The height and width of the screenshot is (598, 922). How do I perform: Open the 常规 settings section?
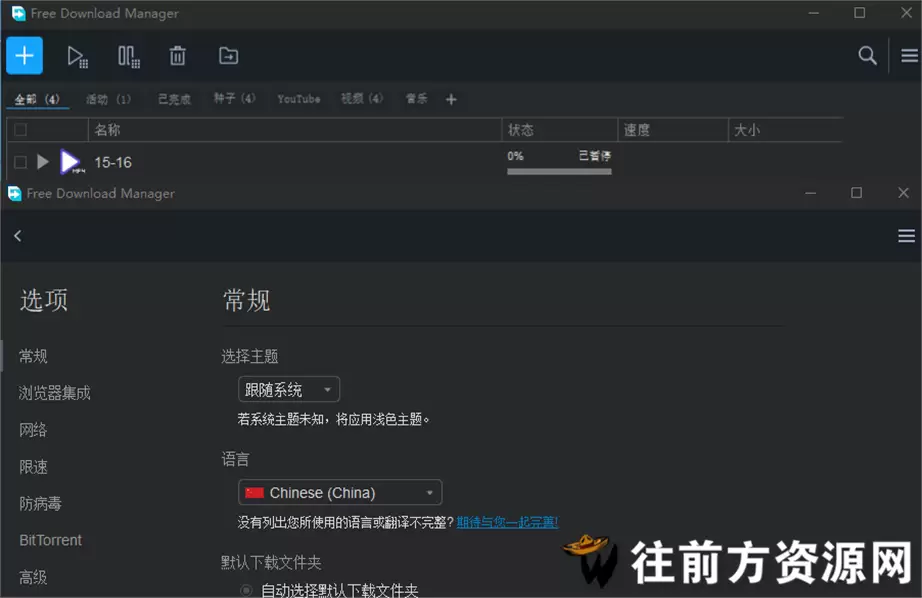(33, 356)
